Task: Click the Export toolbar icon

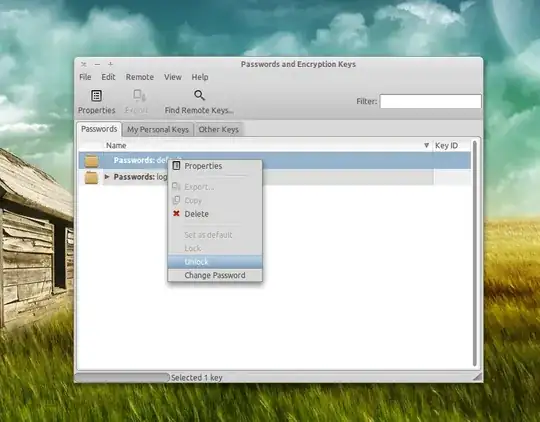Action: coord(139,96)
